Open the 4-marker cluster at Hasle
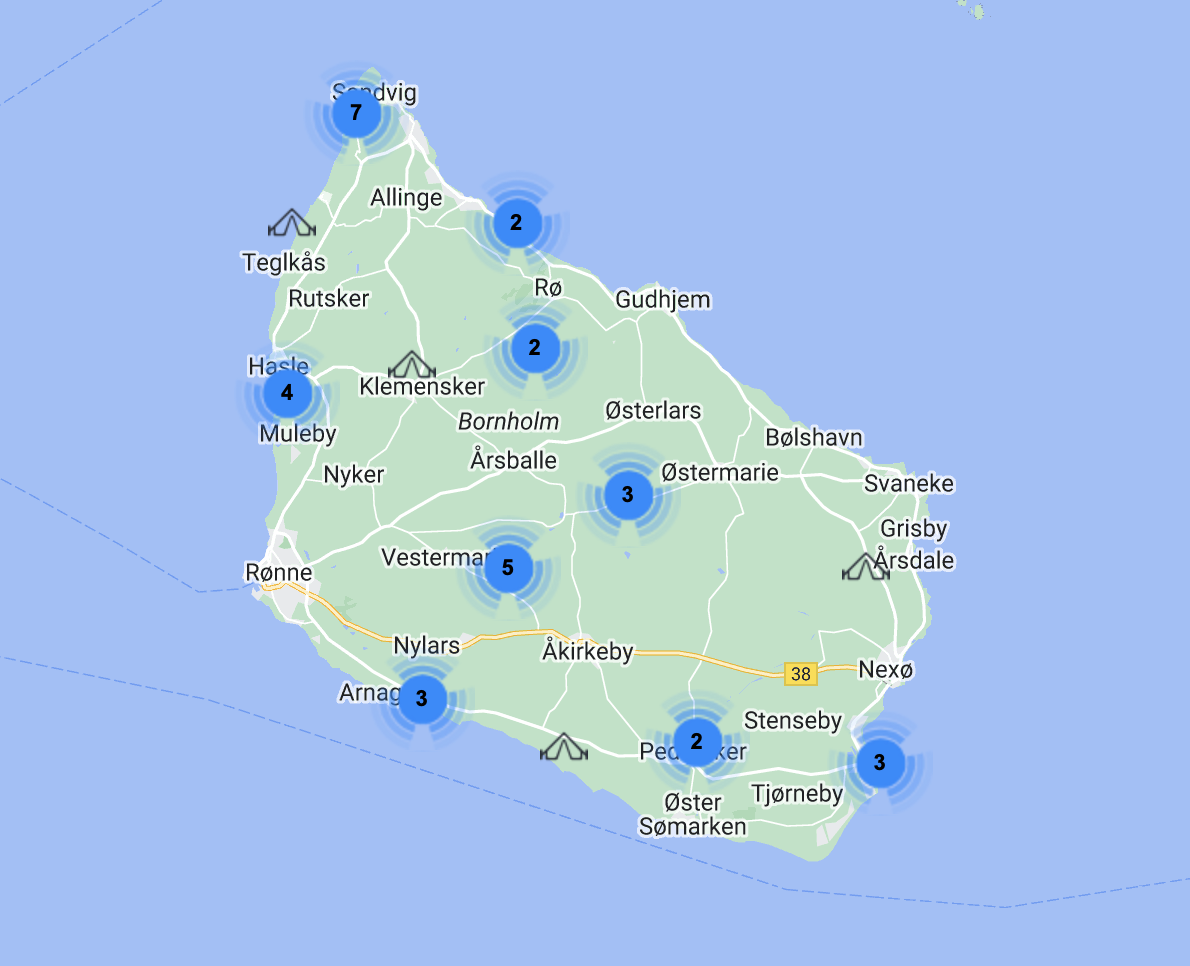 [287, 393]
